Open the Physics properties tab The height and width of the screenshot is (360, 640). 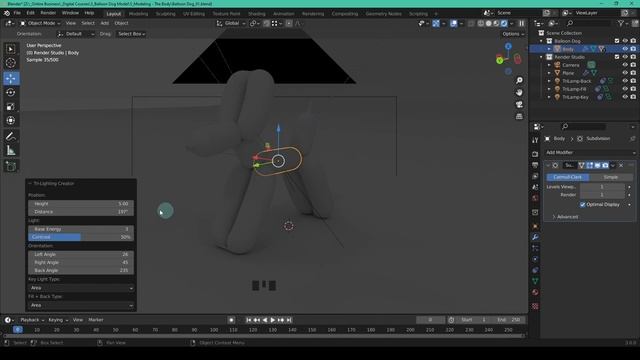coord(535,259)
